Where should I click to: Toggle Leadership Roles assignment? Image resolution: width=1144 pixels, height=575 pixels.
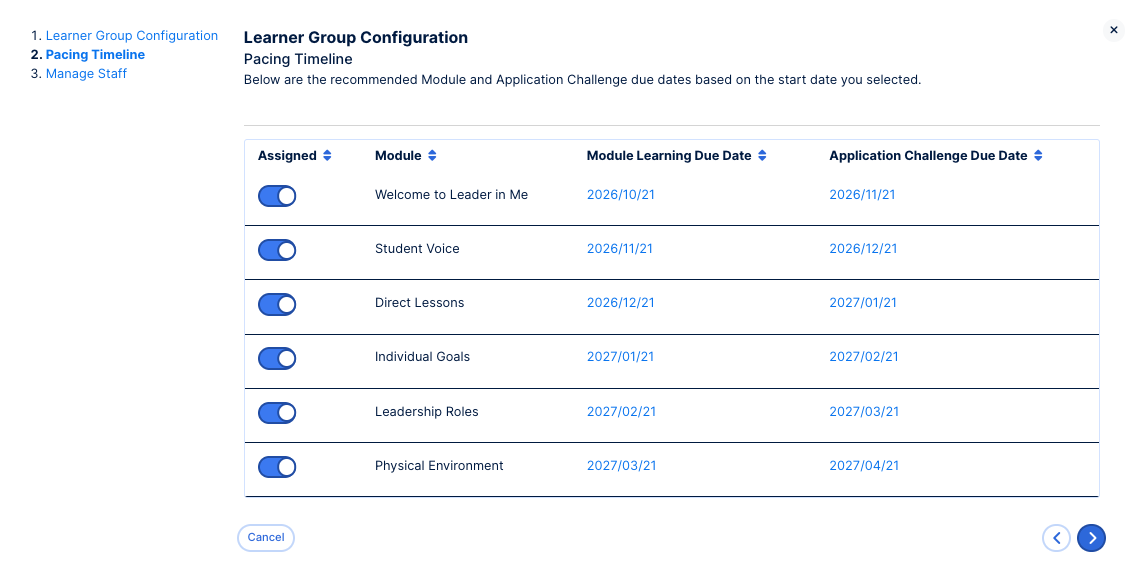pyautogui.click(x=277, y=412)
